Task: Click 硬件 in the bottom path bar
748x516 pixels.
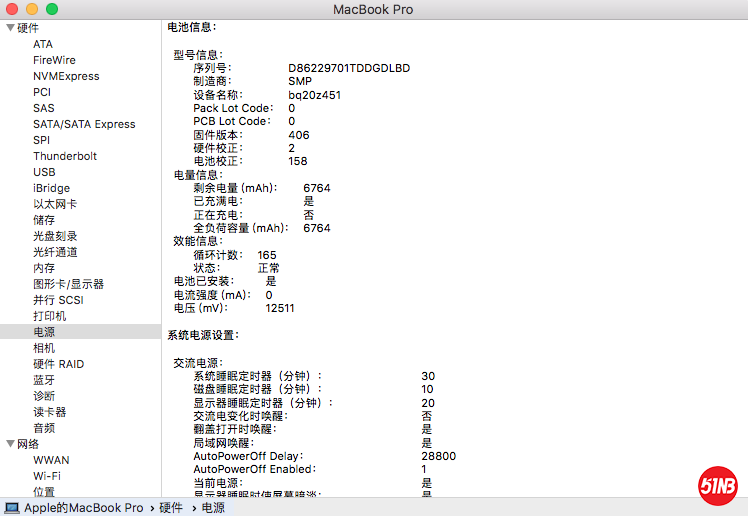Action: click(x=171, y=508)
